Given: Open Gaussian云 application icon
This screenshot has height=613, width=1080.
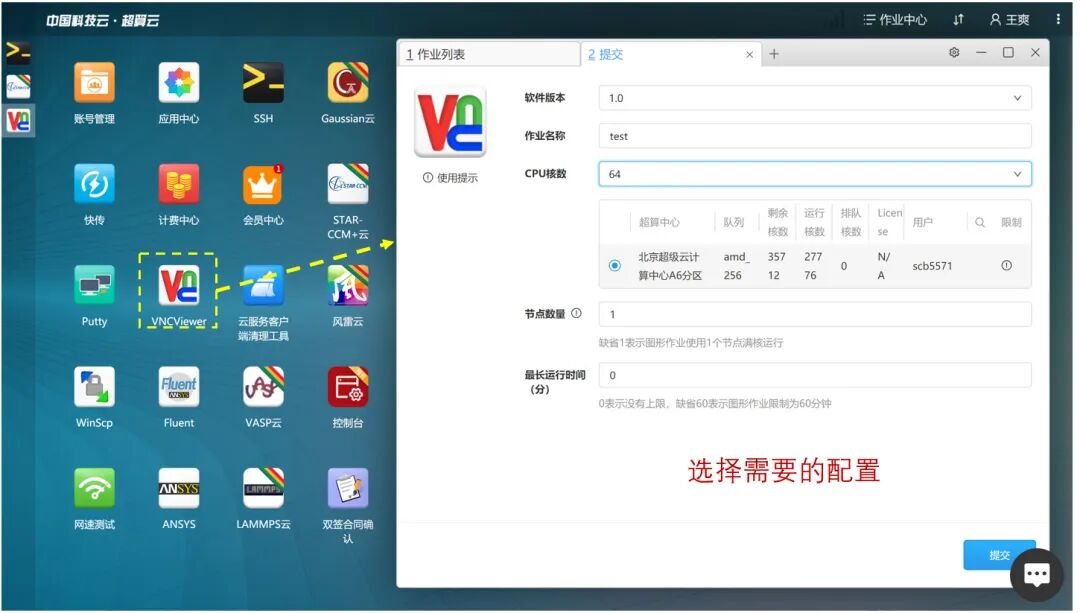Looking at the screenshot, I should click(348, 83).
